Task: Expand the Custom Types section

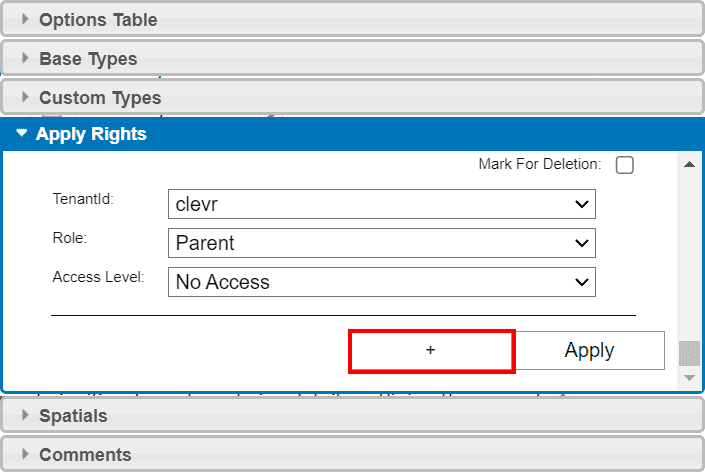Action: point(352,98)
